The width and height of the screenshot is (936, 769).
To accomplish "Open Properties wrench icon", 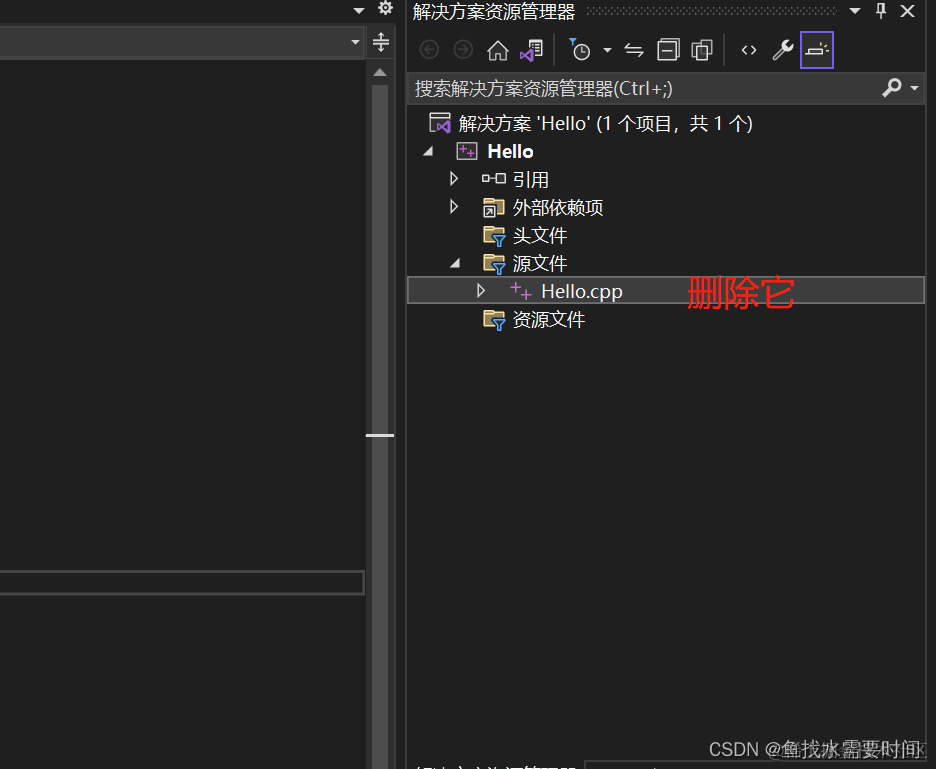I will tap(783, 50).
